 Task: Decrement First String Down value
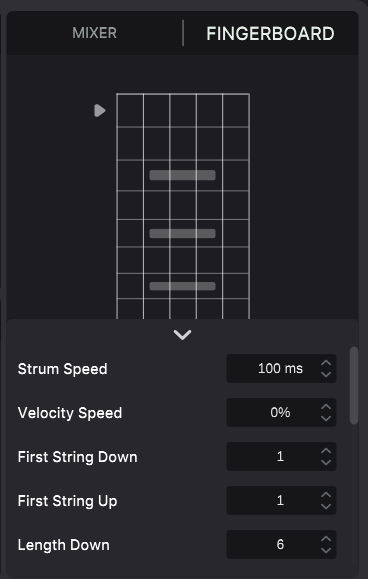pos(326,462)
